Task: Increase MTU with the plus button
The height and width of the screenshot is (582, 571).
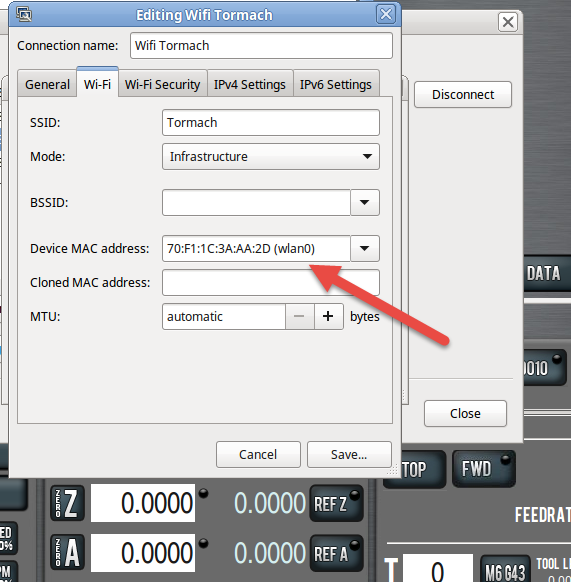Action: pyautogui.click(x=328, y=316)
